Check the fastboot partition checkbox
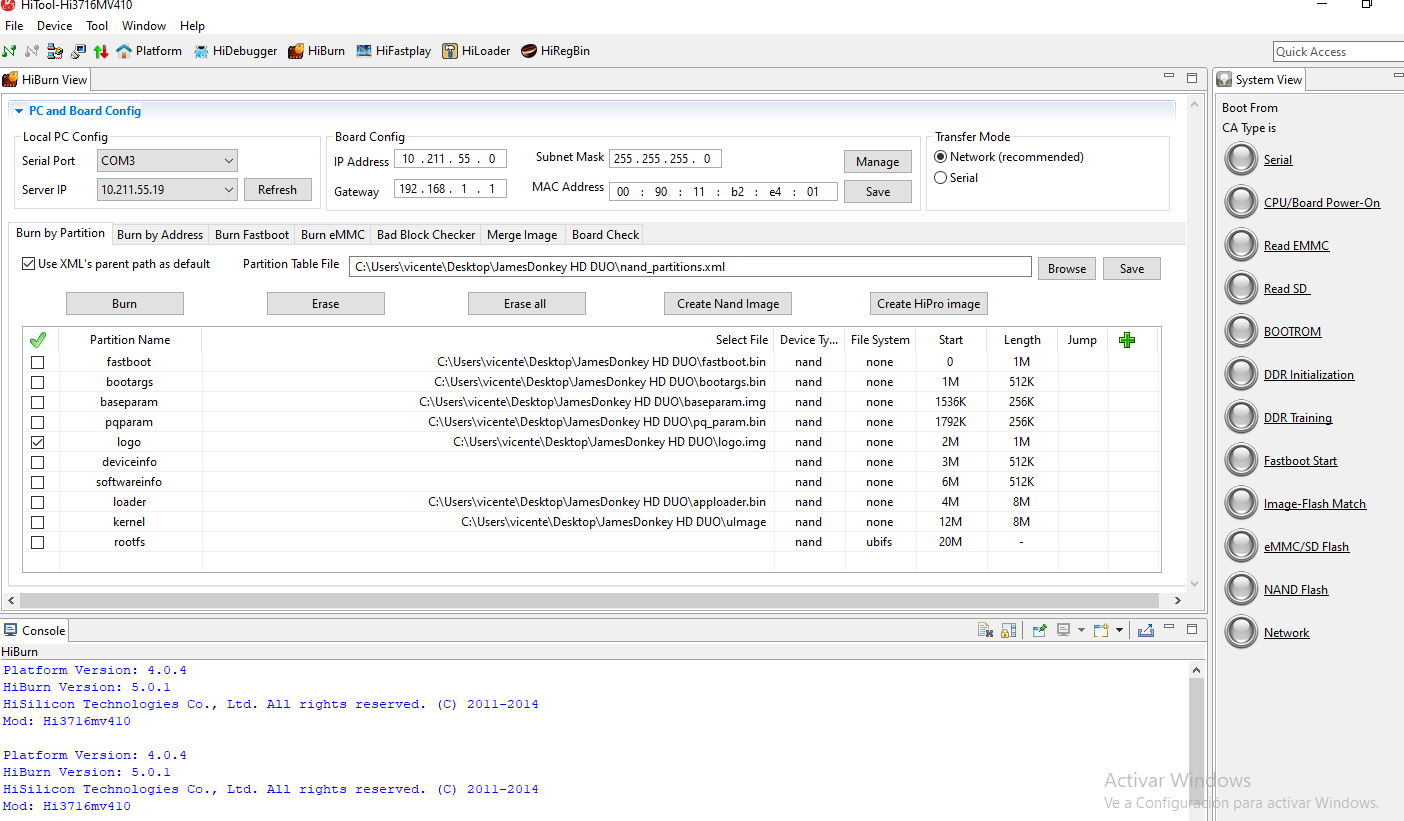Viewport: 1404px width, 821px height. (38, 362)
